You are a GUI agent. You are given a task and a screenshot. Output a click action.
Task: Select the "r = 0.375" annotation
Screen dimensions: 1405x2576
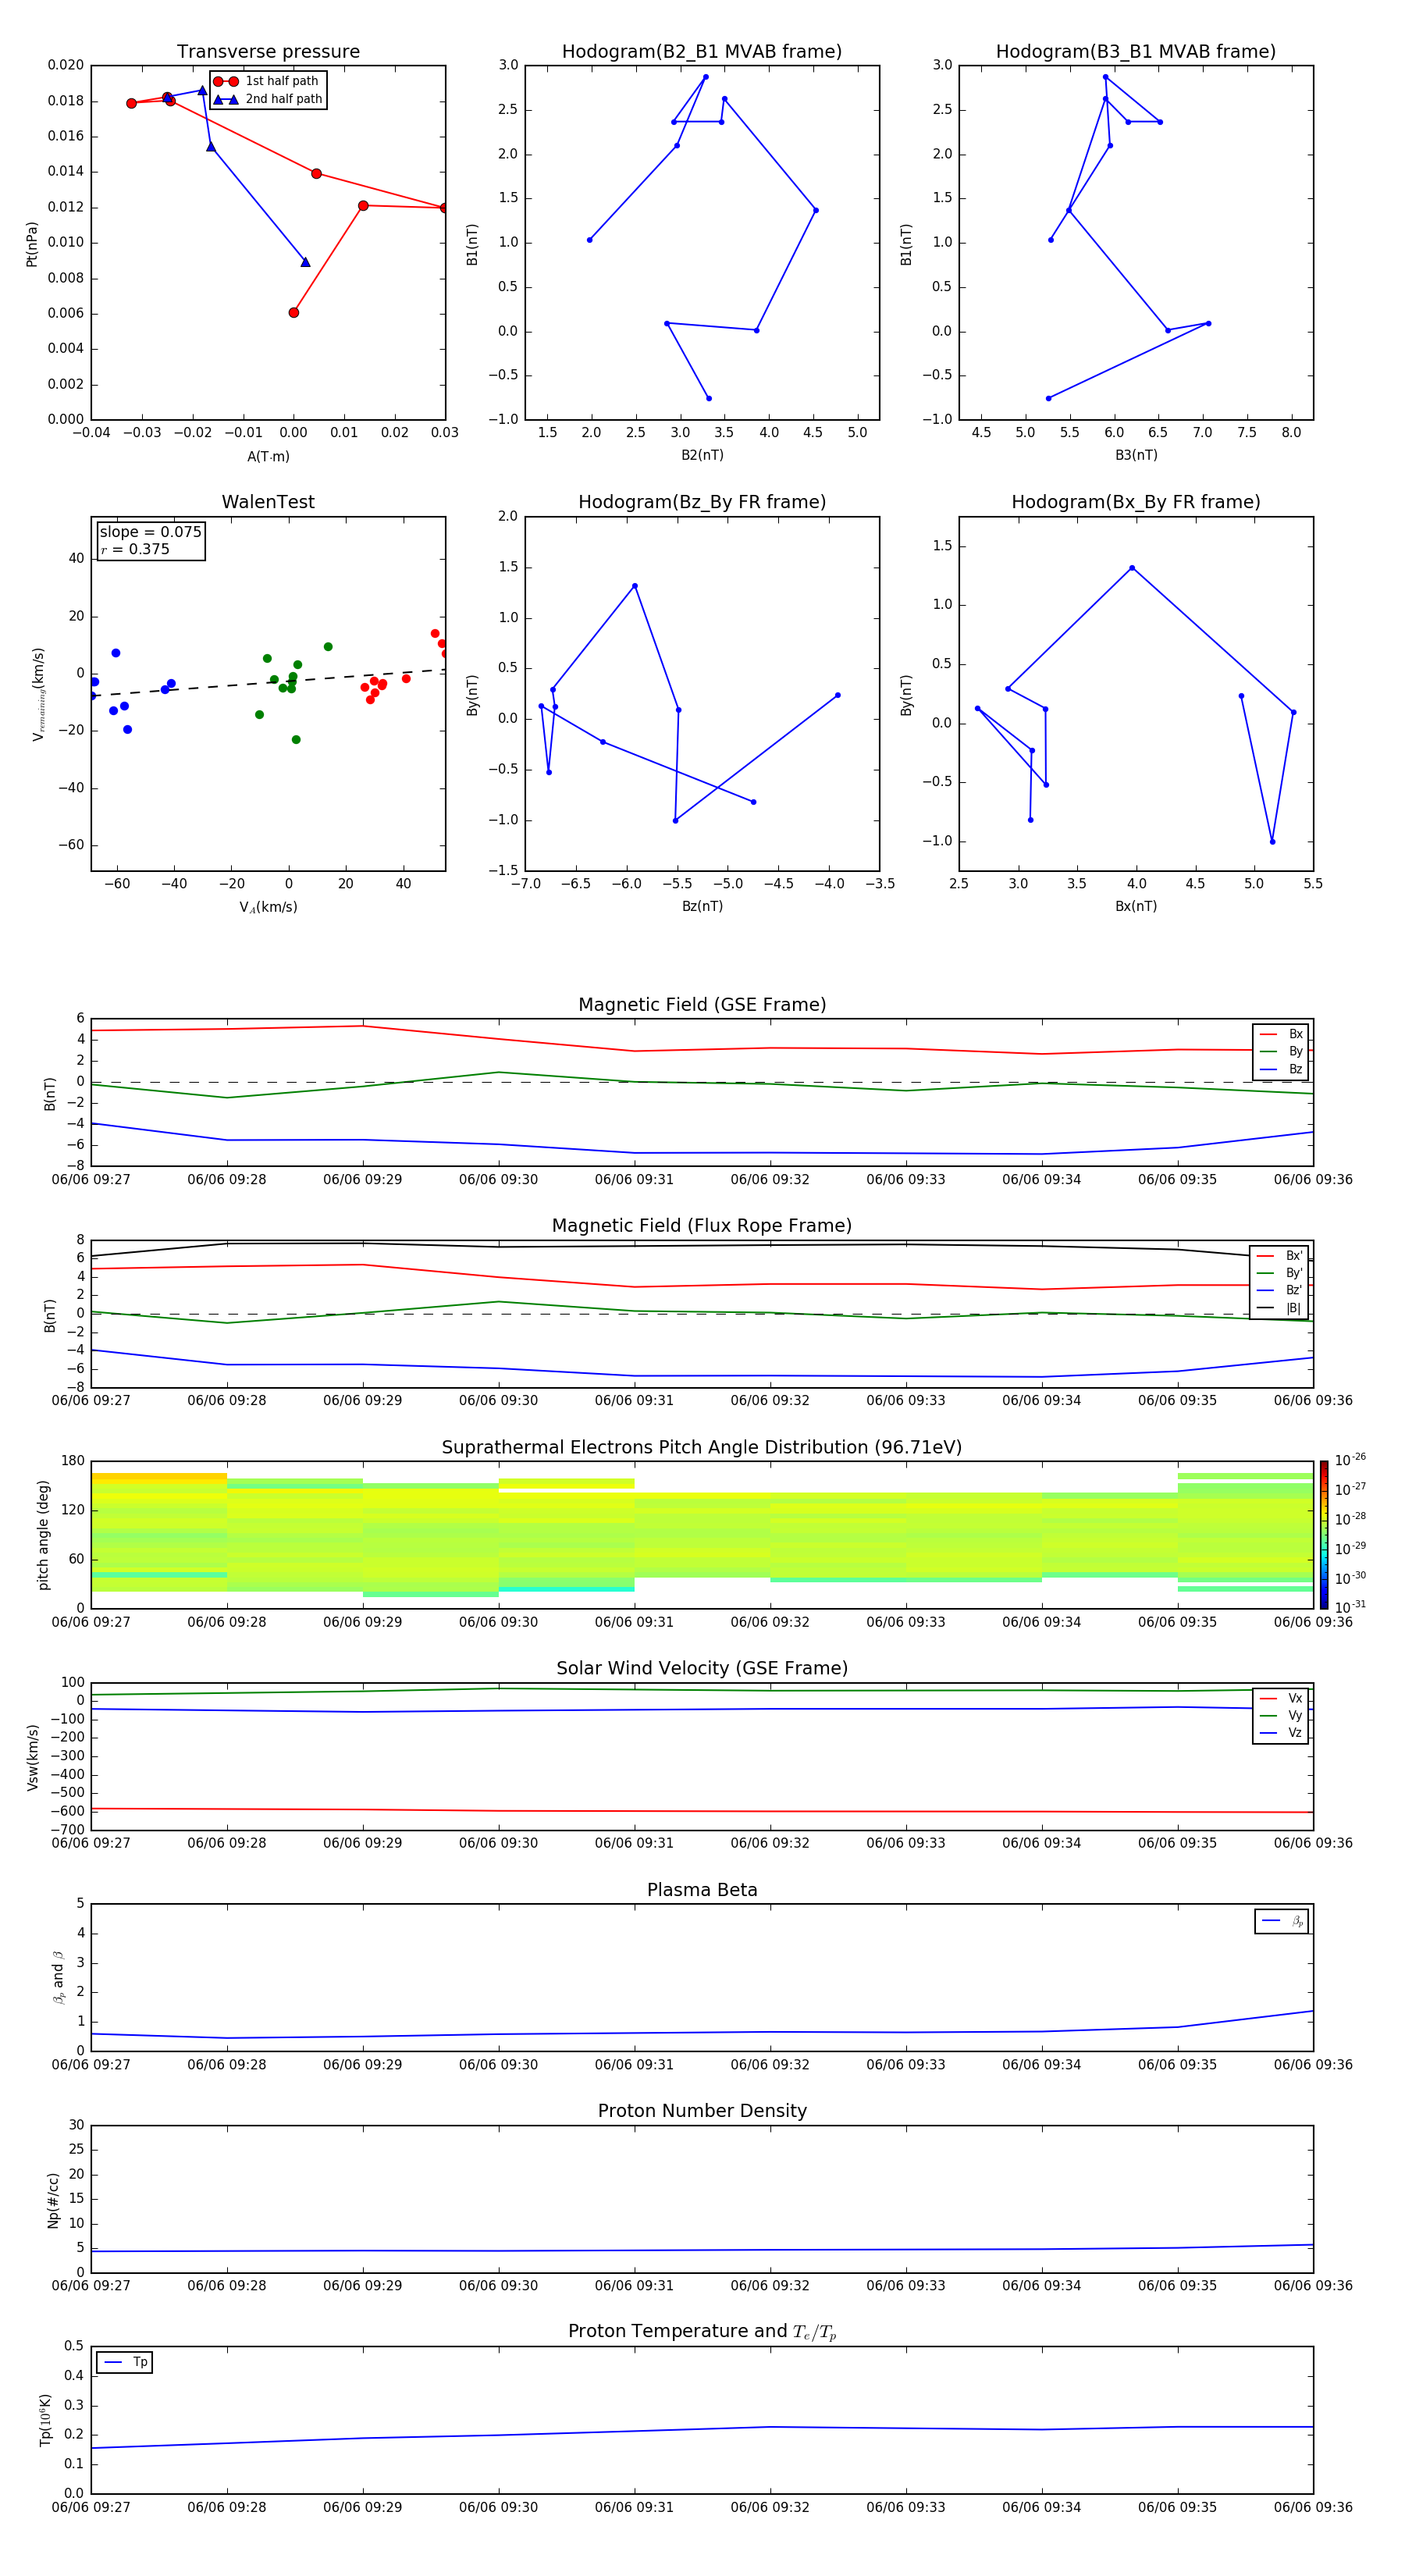coord(135,549)
